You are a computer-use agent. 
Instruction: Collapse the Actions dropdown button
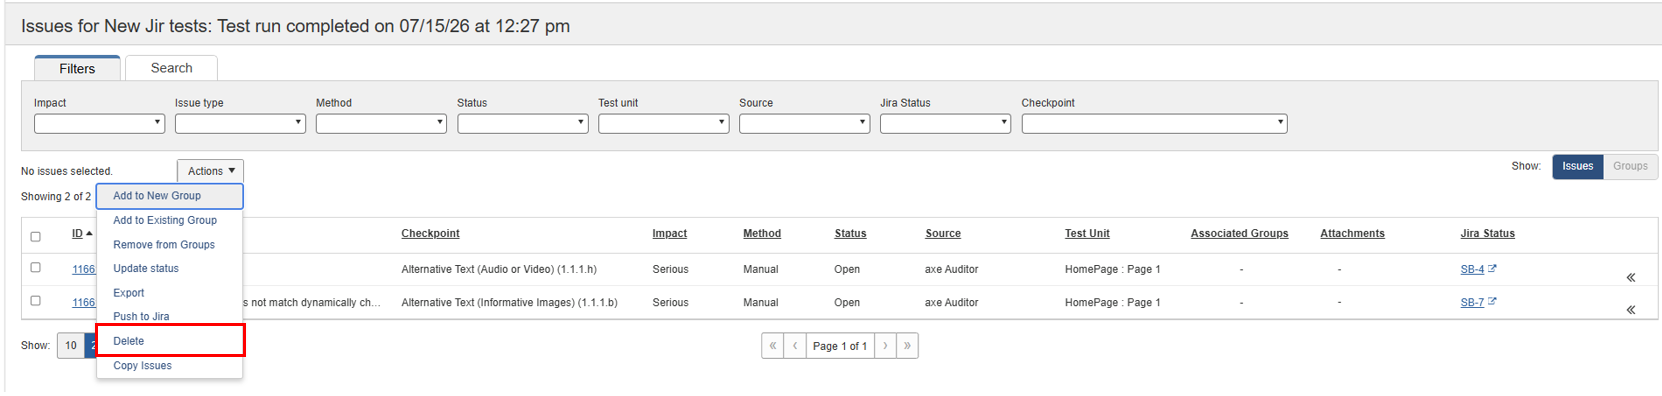(x=211, y=171)
